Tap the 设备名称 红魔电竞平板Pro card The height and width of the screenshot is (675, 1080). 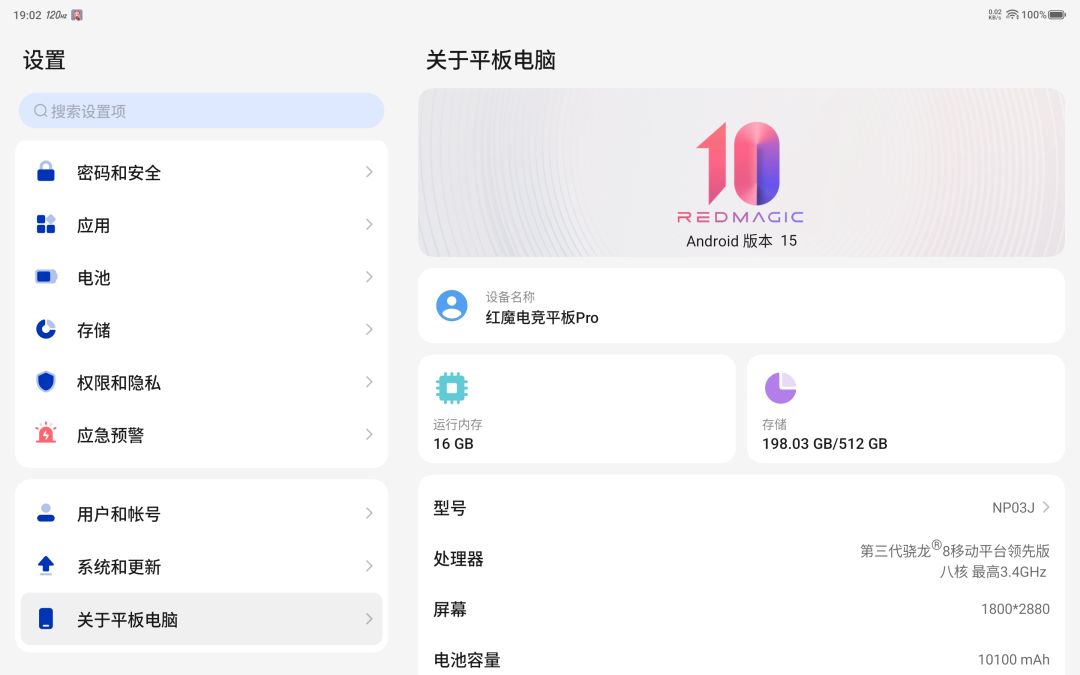point(741,306)
